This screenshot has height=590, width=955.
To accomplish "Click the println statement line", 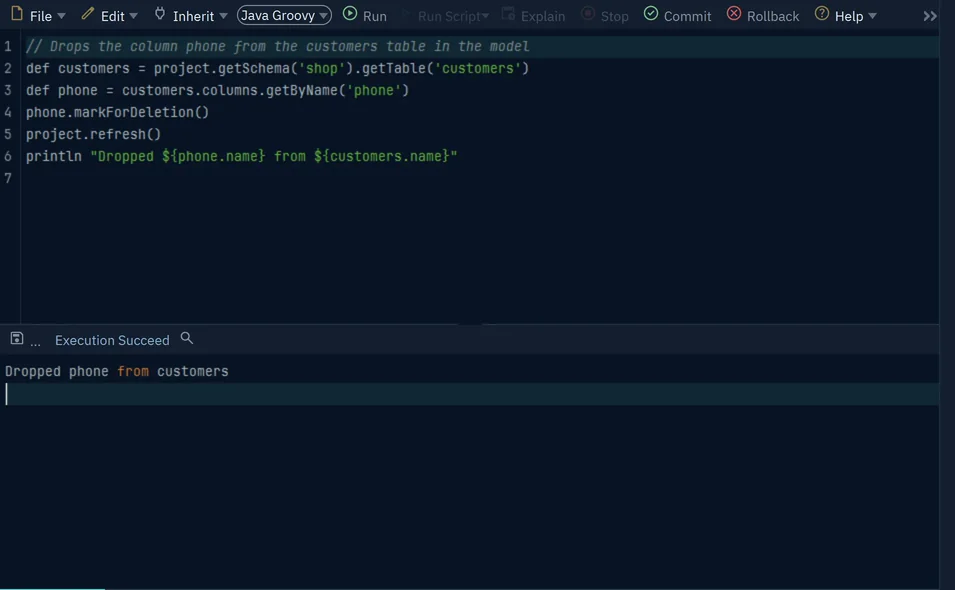I will click(241, 156).
